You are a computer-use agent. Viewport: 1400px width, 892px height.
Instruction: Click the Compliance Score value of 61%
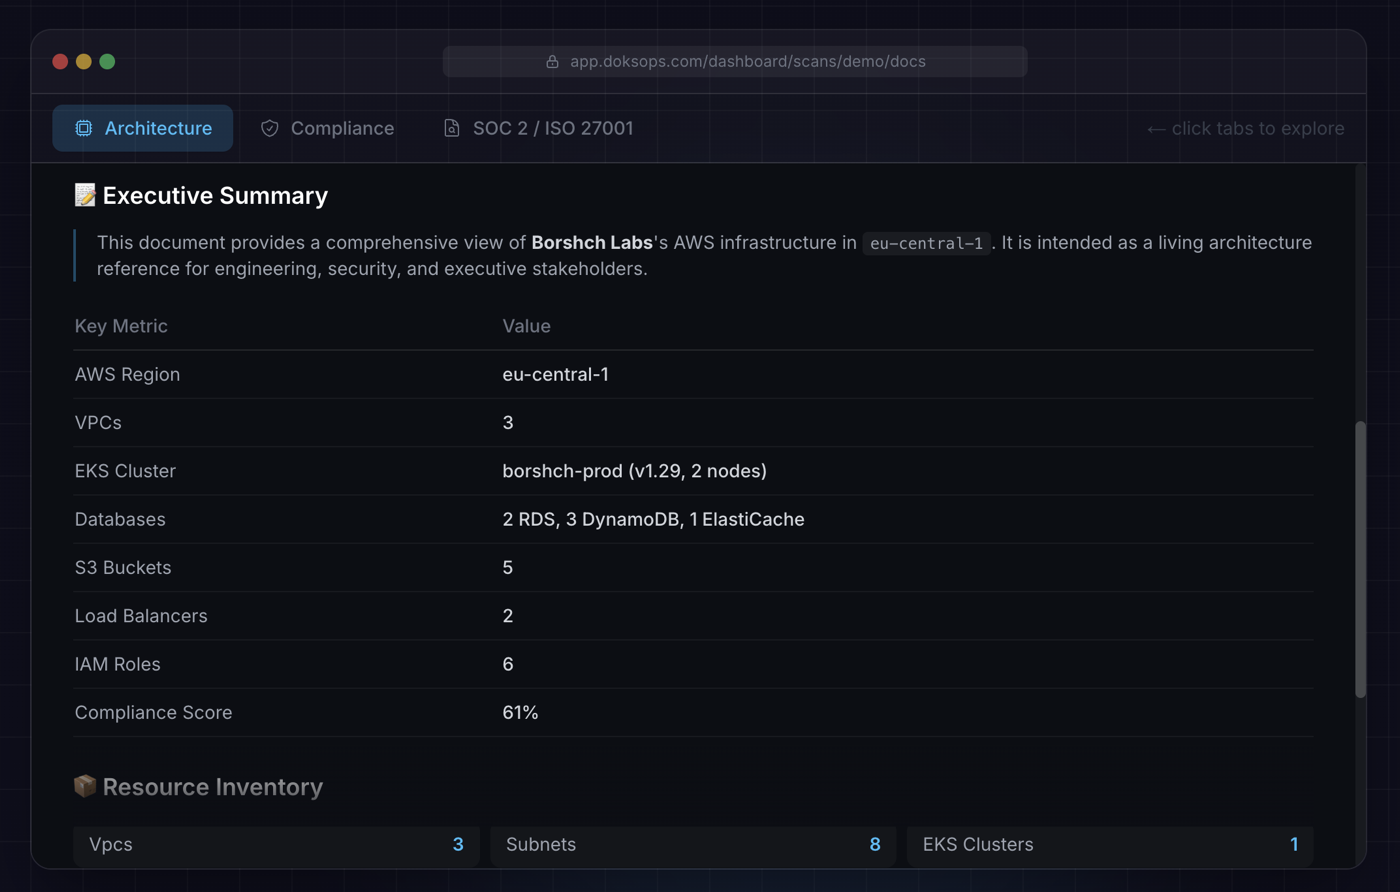click(520, 712)
